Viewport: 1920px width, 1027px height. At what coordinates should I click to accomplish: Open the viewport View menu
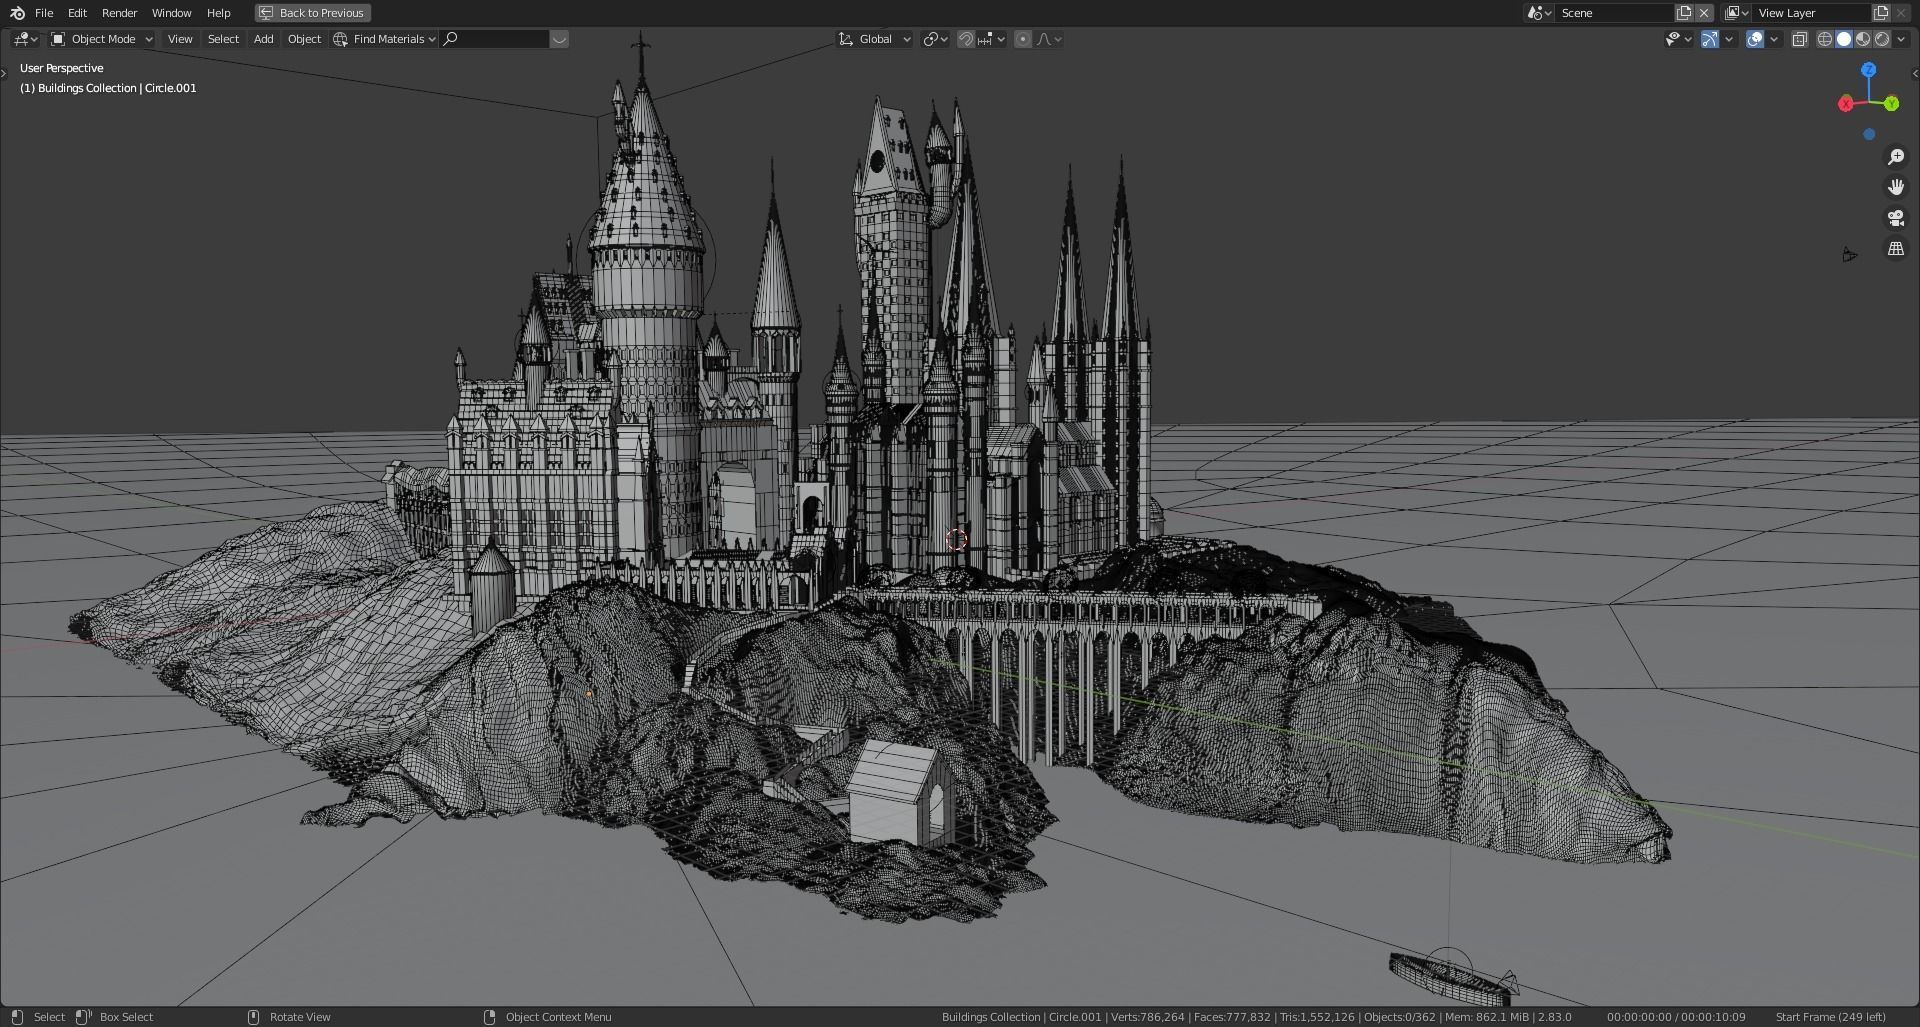pos(180,39)
